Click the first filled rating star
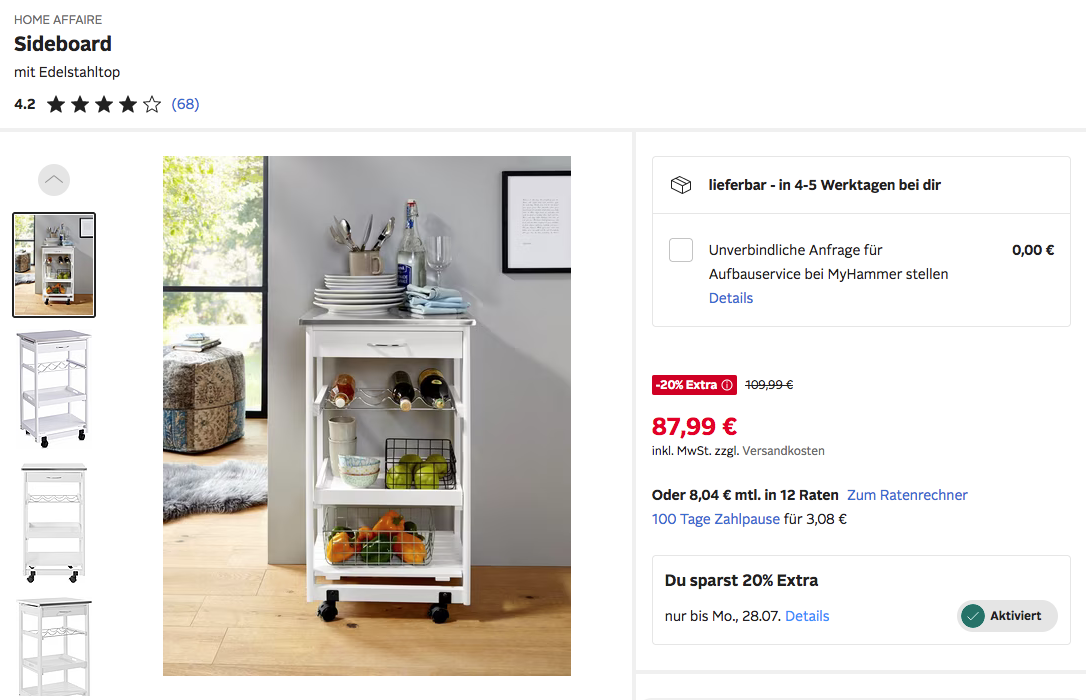This screenshot has width=1086, height=700. point(56,105)
